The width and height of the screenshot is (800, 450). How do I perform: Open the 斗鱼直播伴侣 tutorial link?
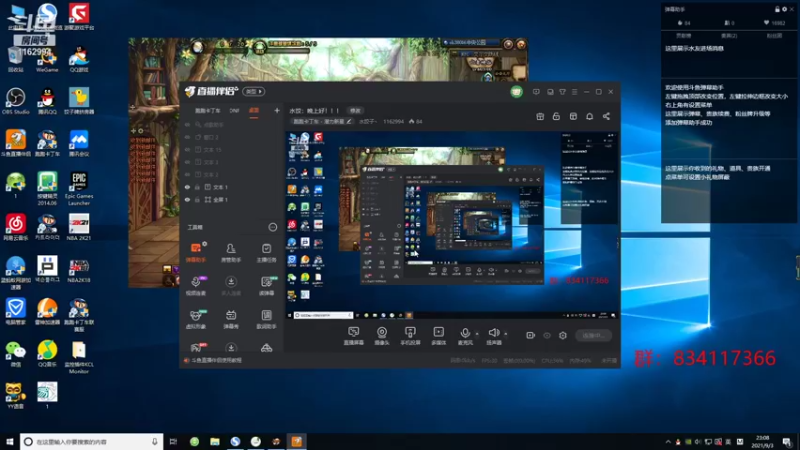click(x=216, y=360)
